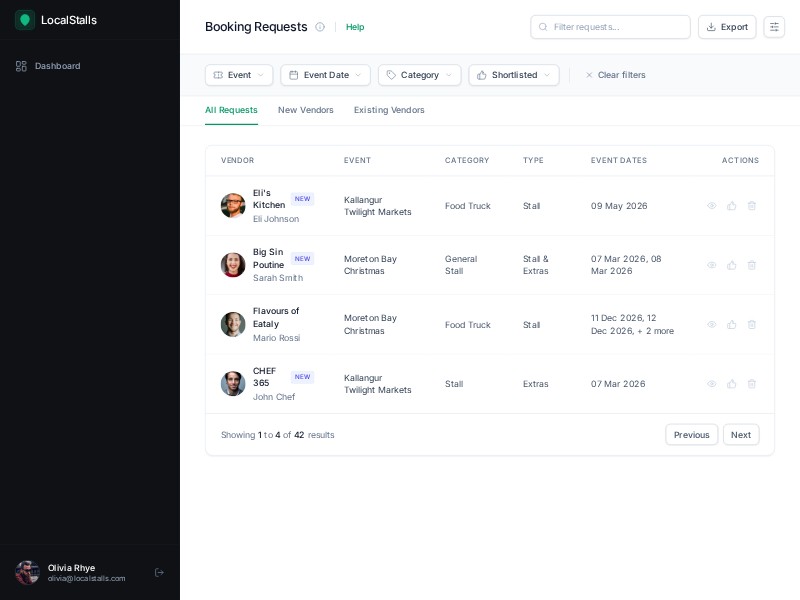
Task: Toggle visibility for CHEF 365 row
Action: coord(712,384)
